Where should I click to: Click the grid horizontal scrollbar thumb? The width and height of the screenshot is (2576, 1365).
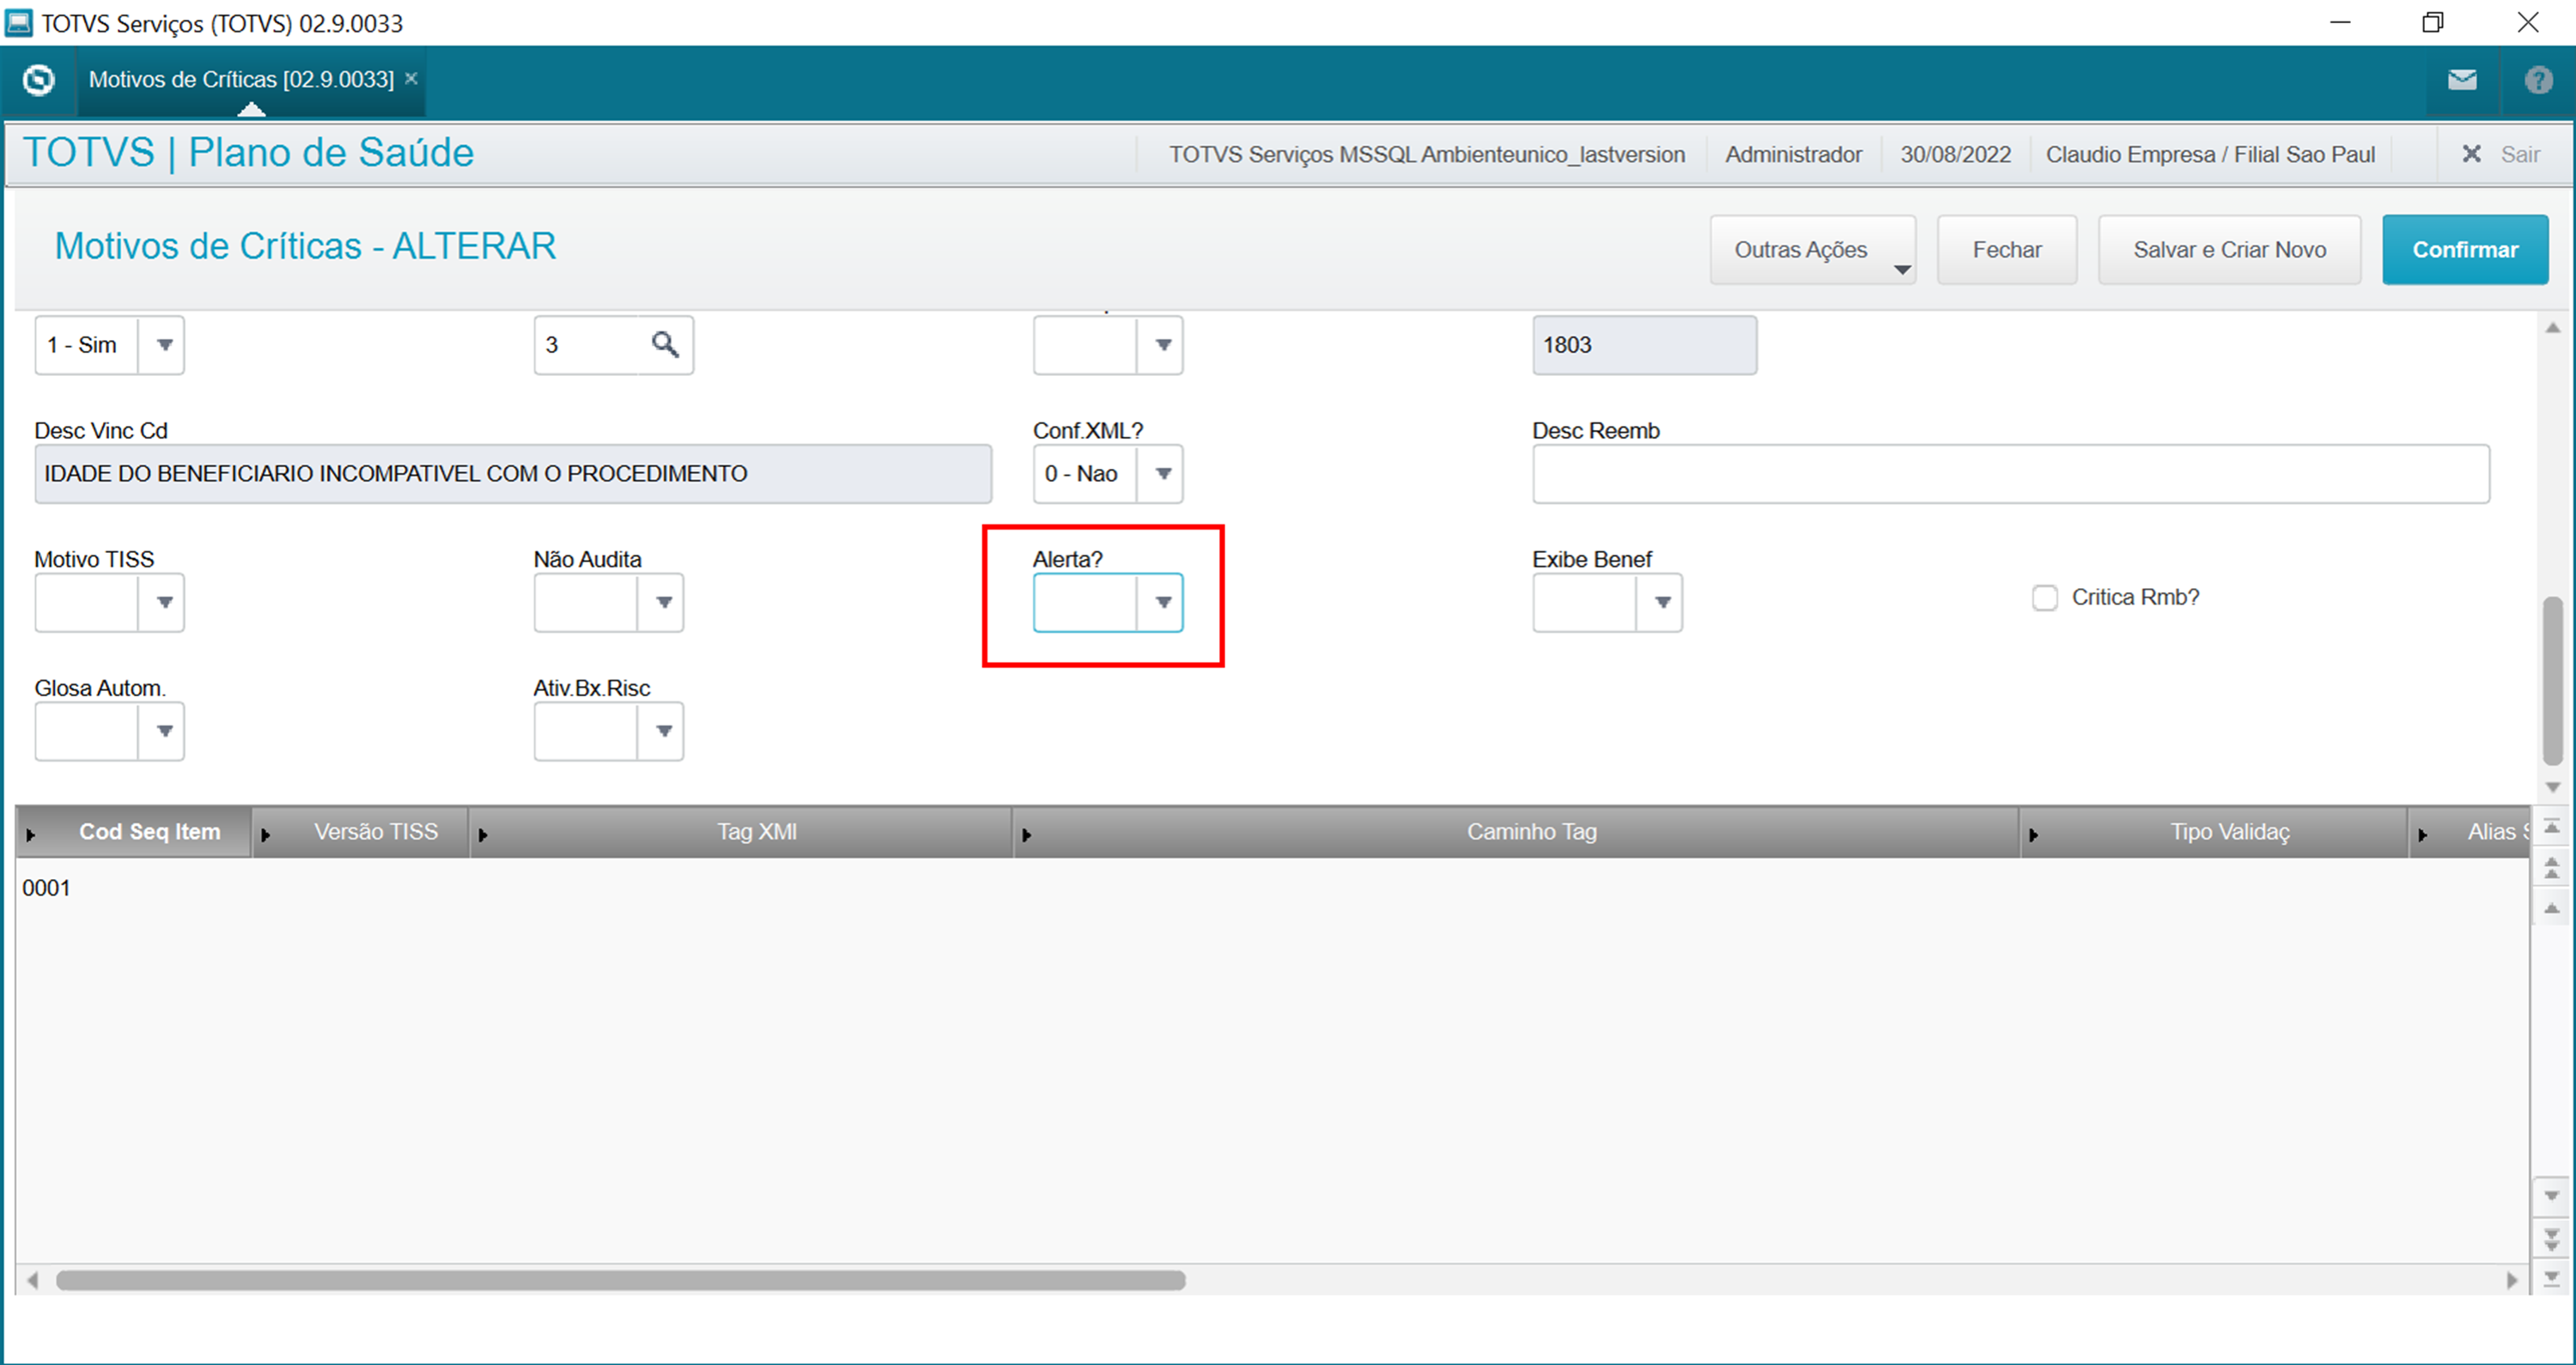[x=620, y=1280]
